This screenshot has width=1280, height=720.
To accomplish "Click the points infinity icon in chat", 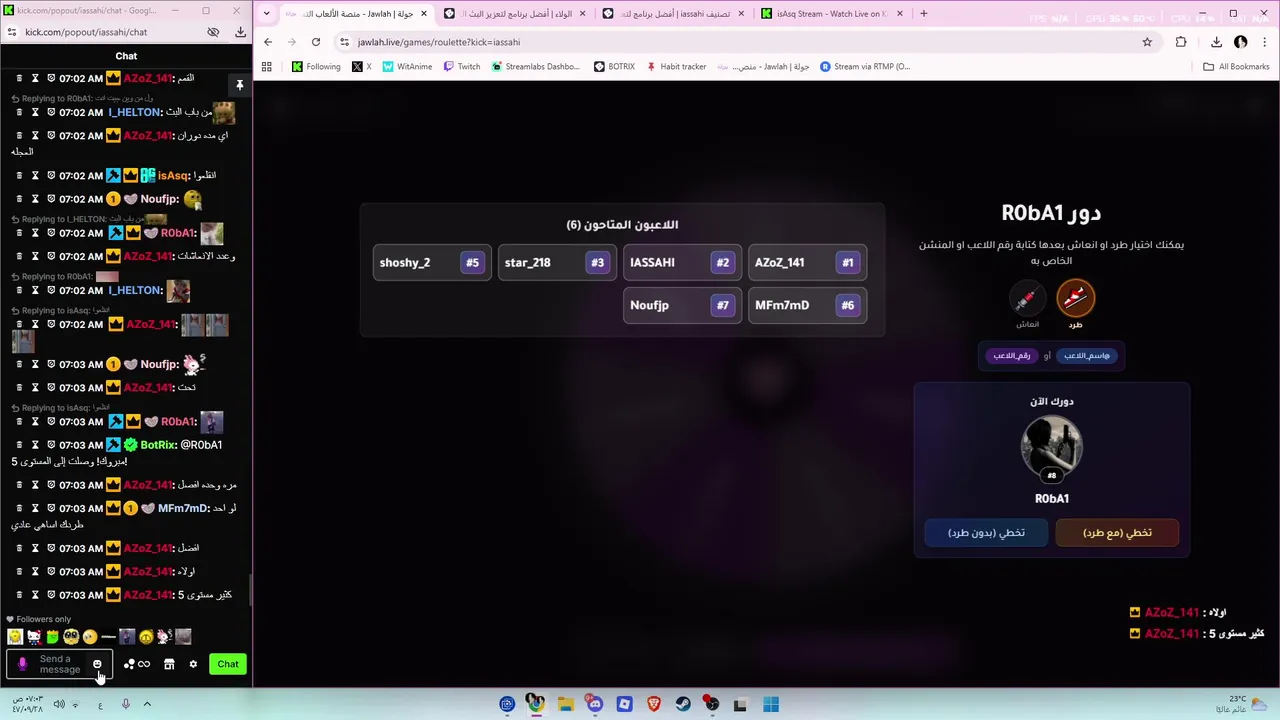I will pyautogui.click(x=136, y=664).
